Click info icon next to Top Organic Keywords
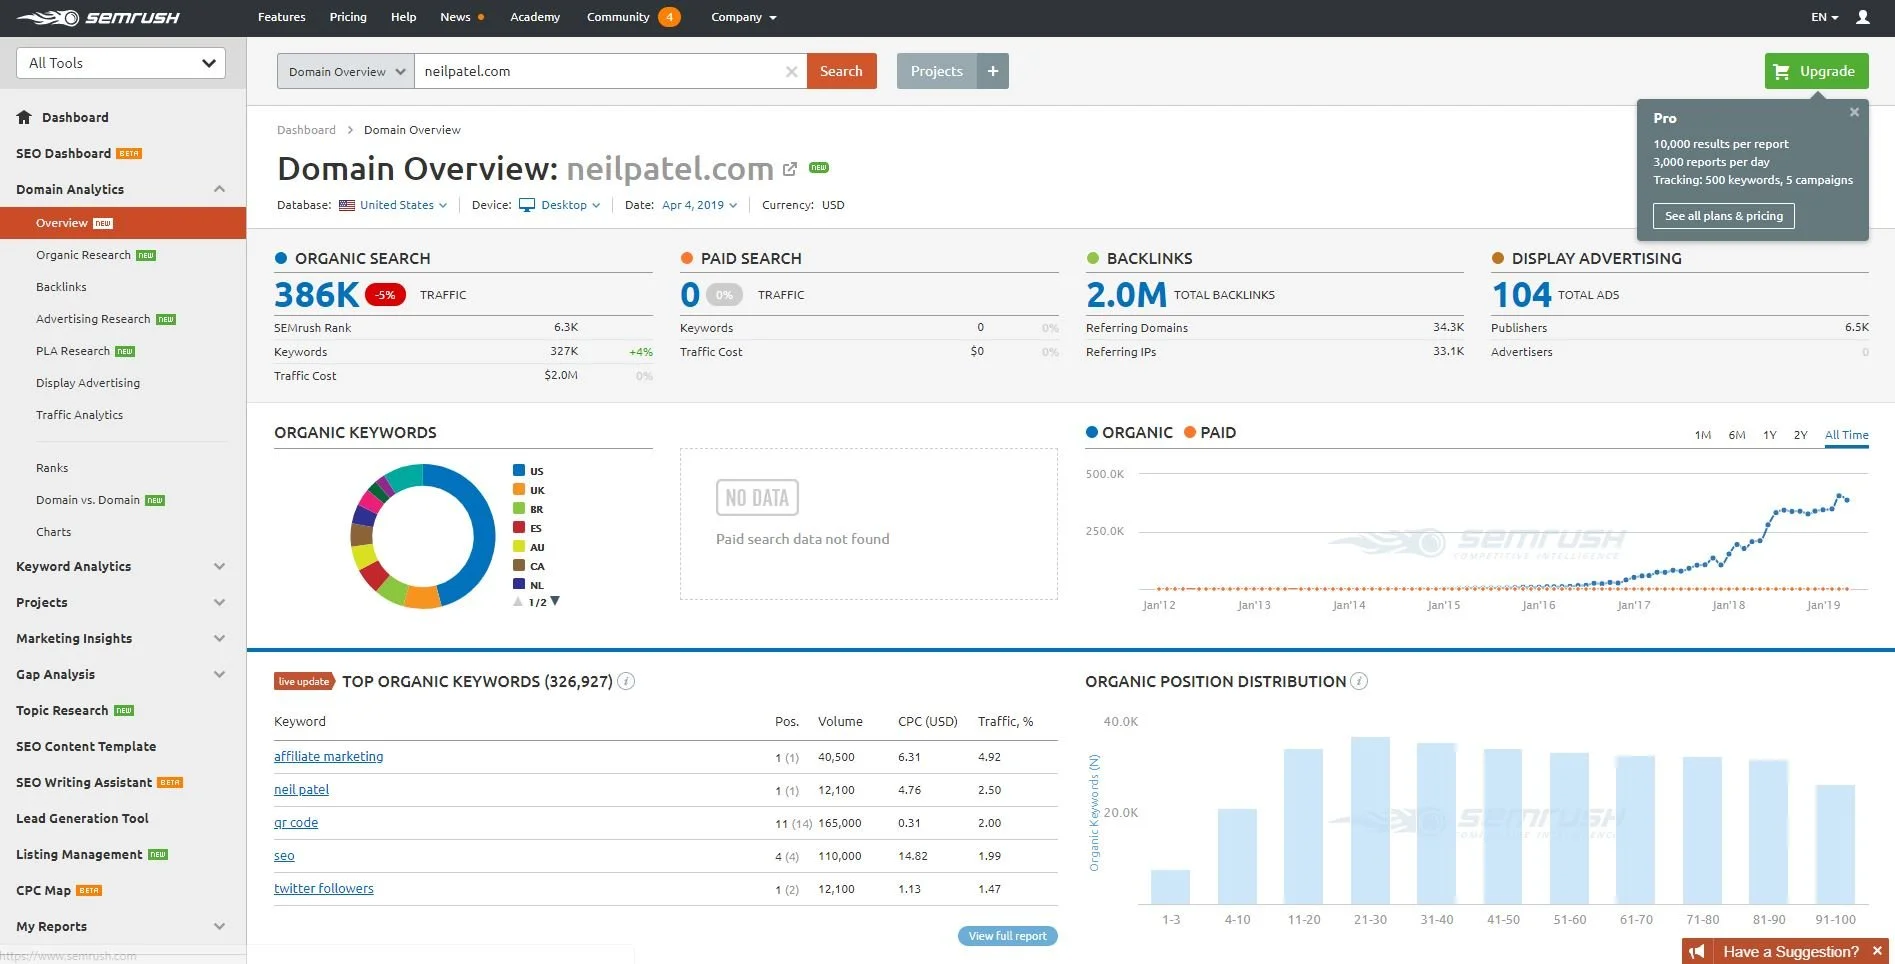The image size is (1895, 964). (627, 681)
